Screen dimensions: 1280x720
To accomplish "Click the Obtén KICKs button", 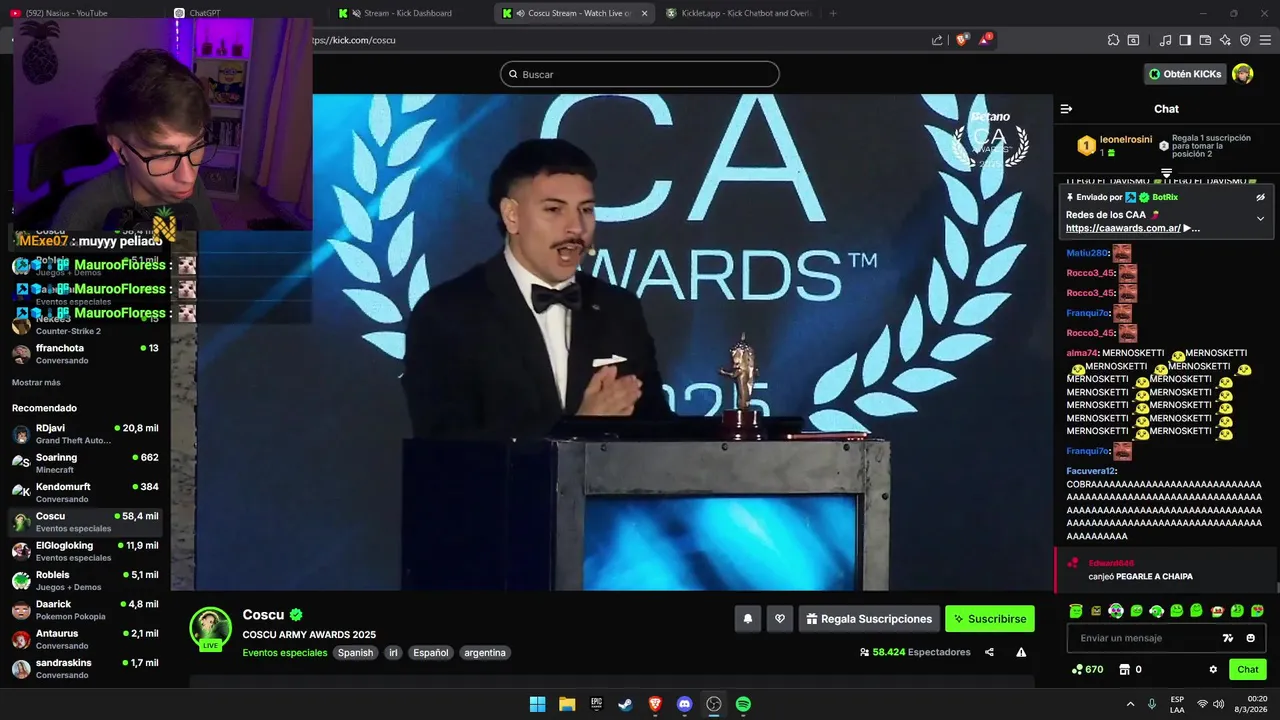I will pos(1185,74).
